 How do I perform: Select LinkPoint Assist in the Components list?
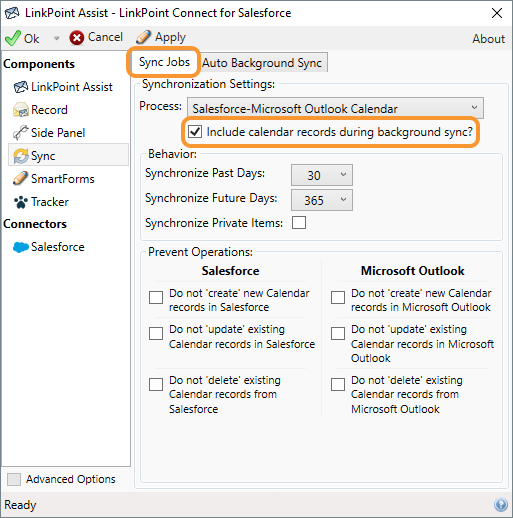(x=72, y=87)
